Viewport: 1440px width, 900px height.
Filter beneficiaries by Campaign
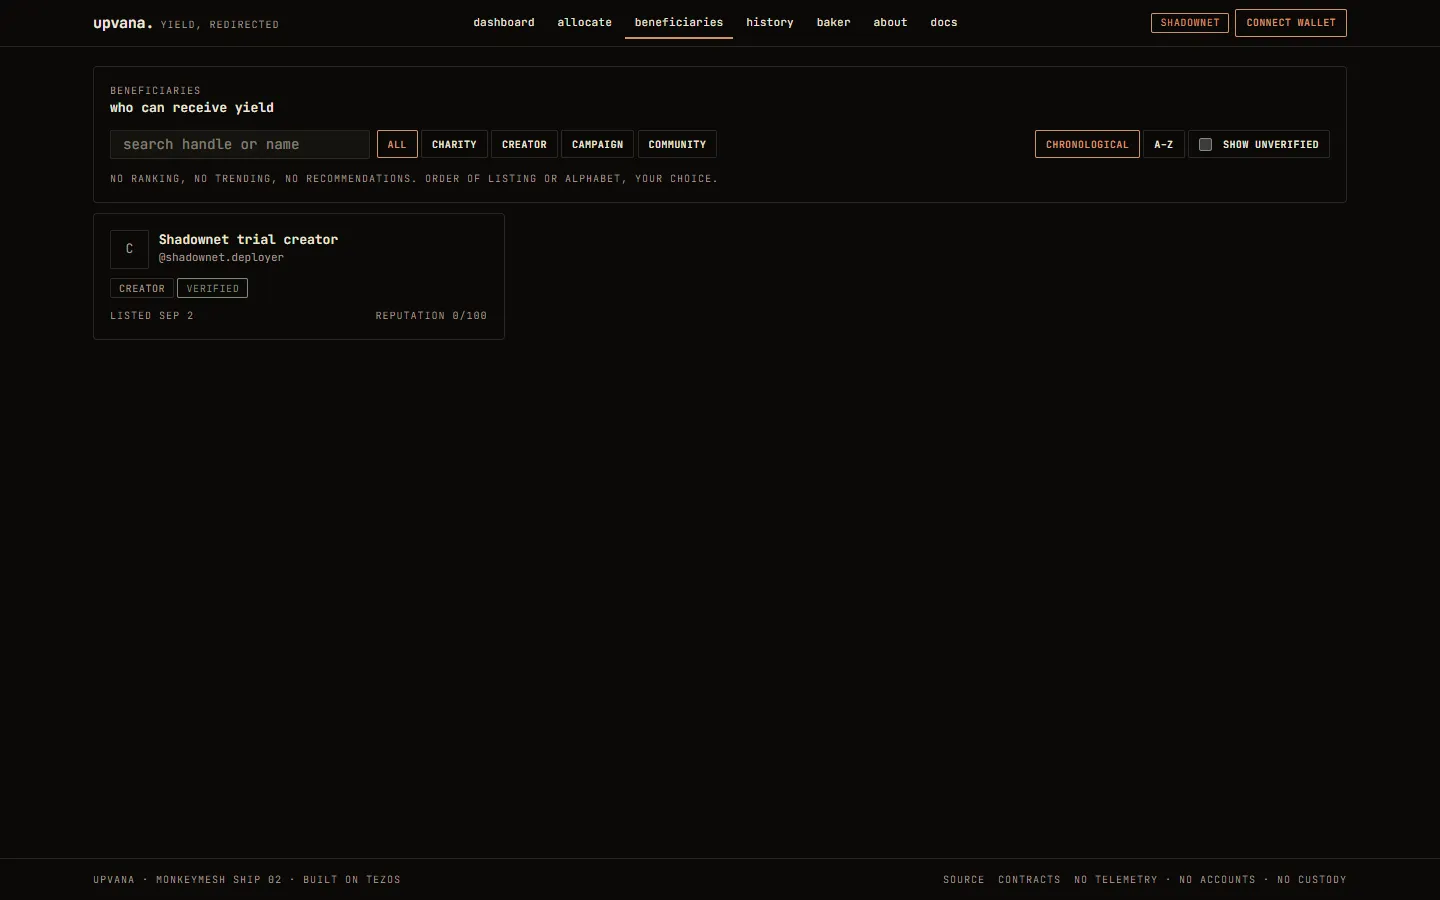pyautogui.click(x=597, y=144)
